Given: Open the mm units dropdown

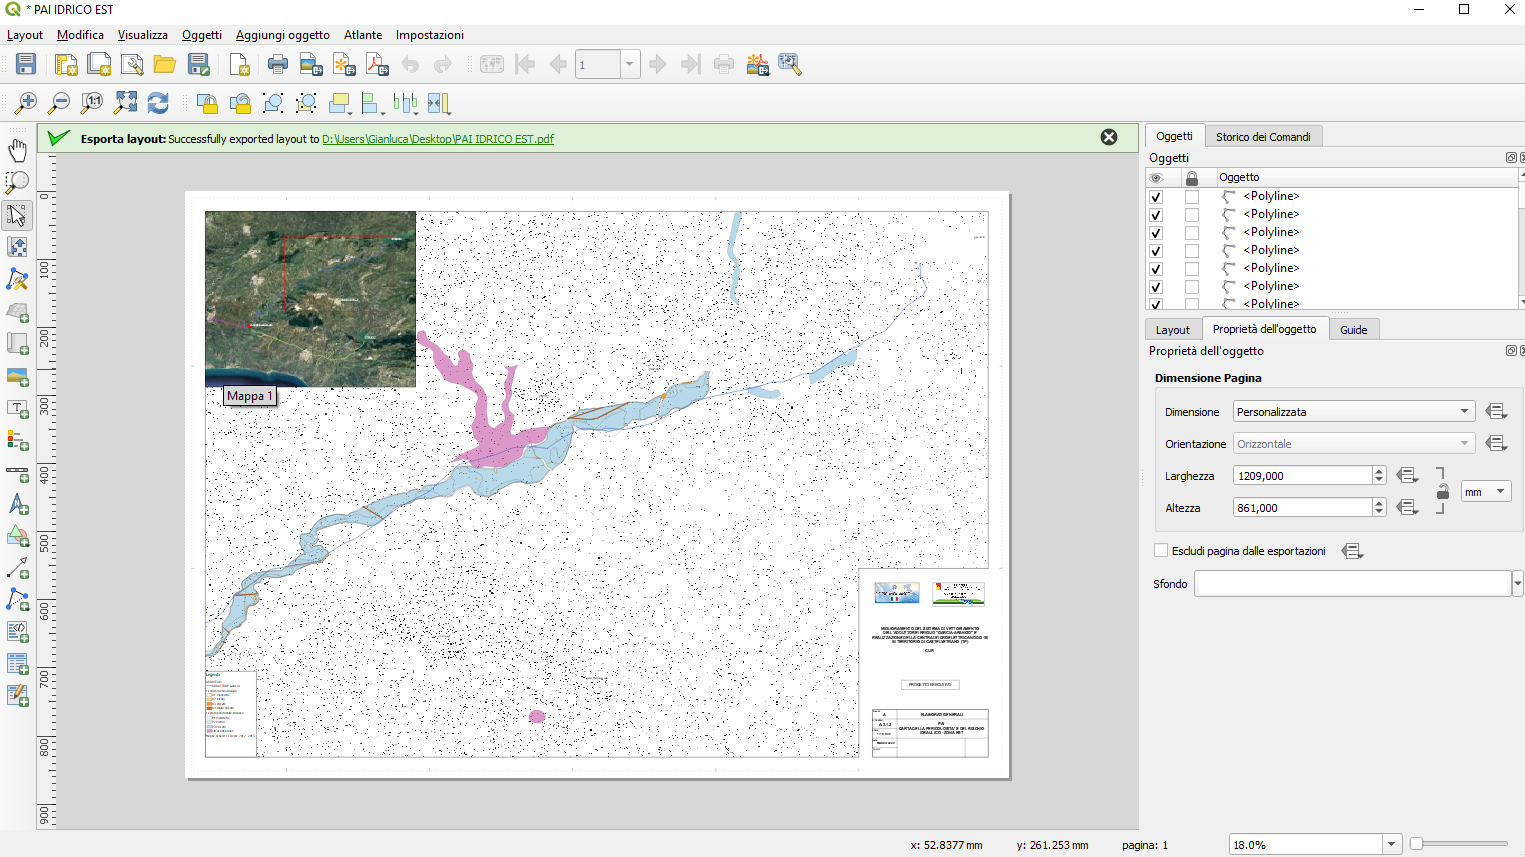Looking at the screenshot, I should pyautogui.click(x=1486, y=491).
